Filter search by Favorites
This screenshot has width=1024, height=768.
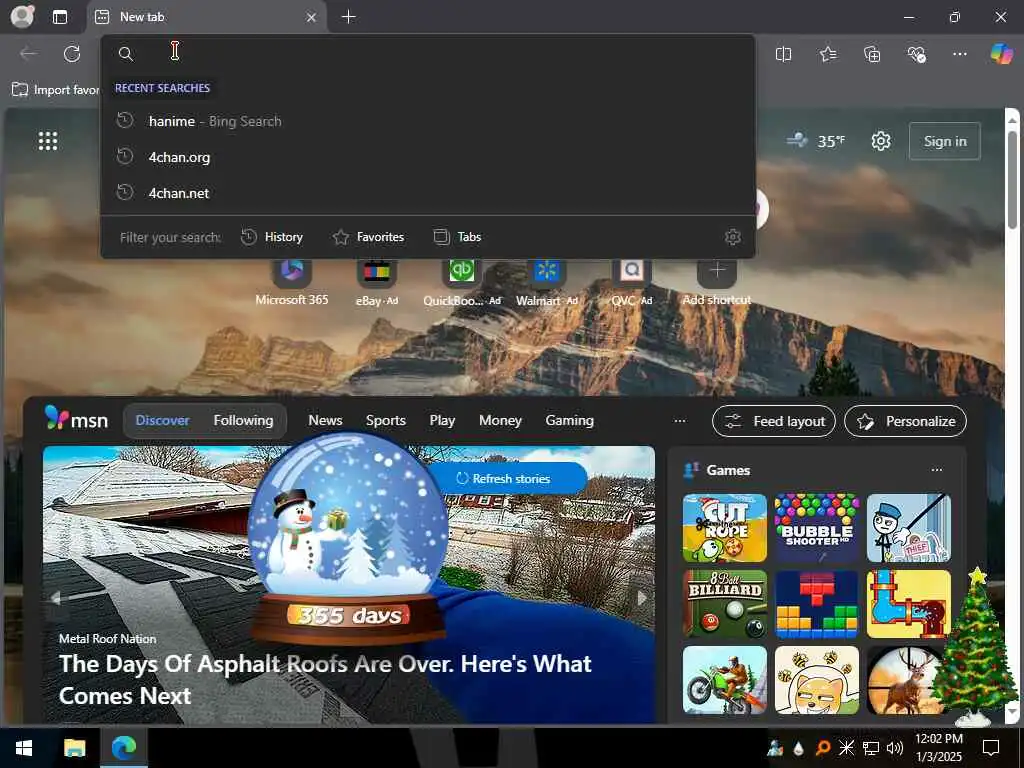click(368, 237)
